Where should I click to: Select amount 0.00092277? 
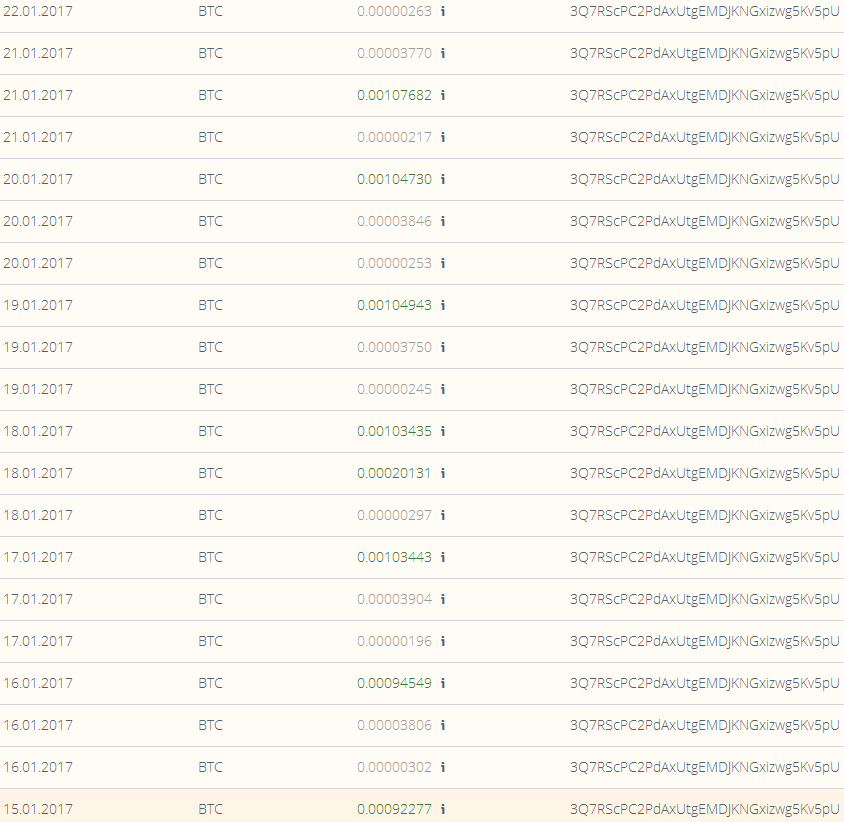pos(395,809)
